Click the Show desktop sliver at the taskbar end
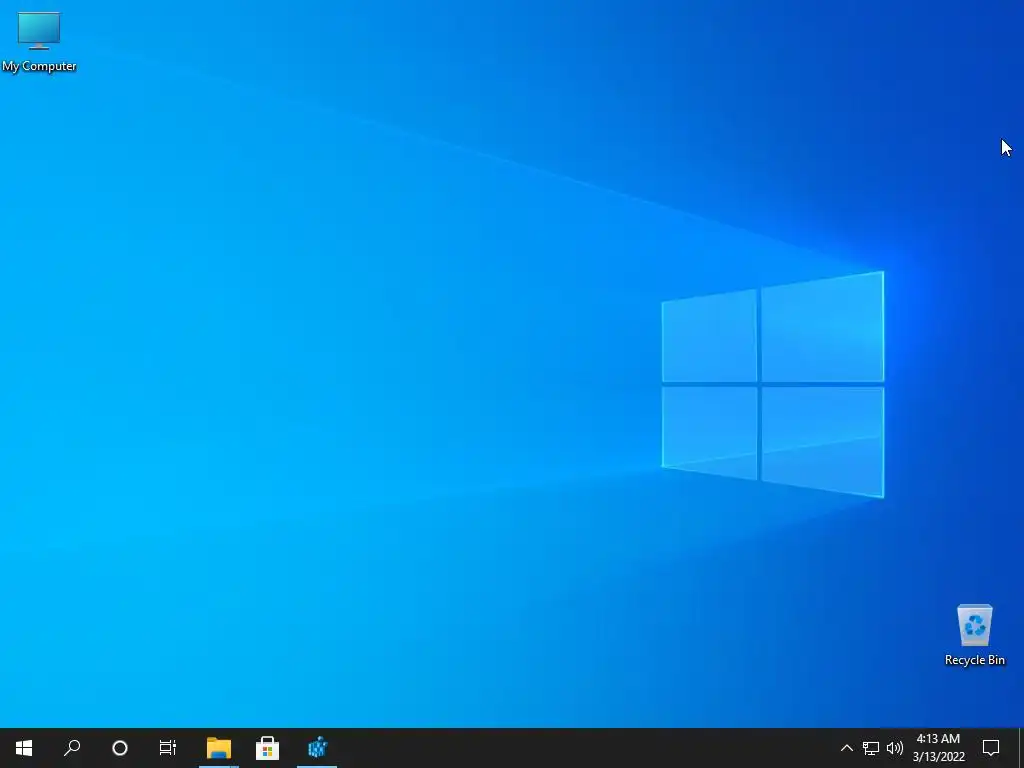Image resolution: width=1024 pixels, height=768 pixels. (1021, 748)
